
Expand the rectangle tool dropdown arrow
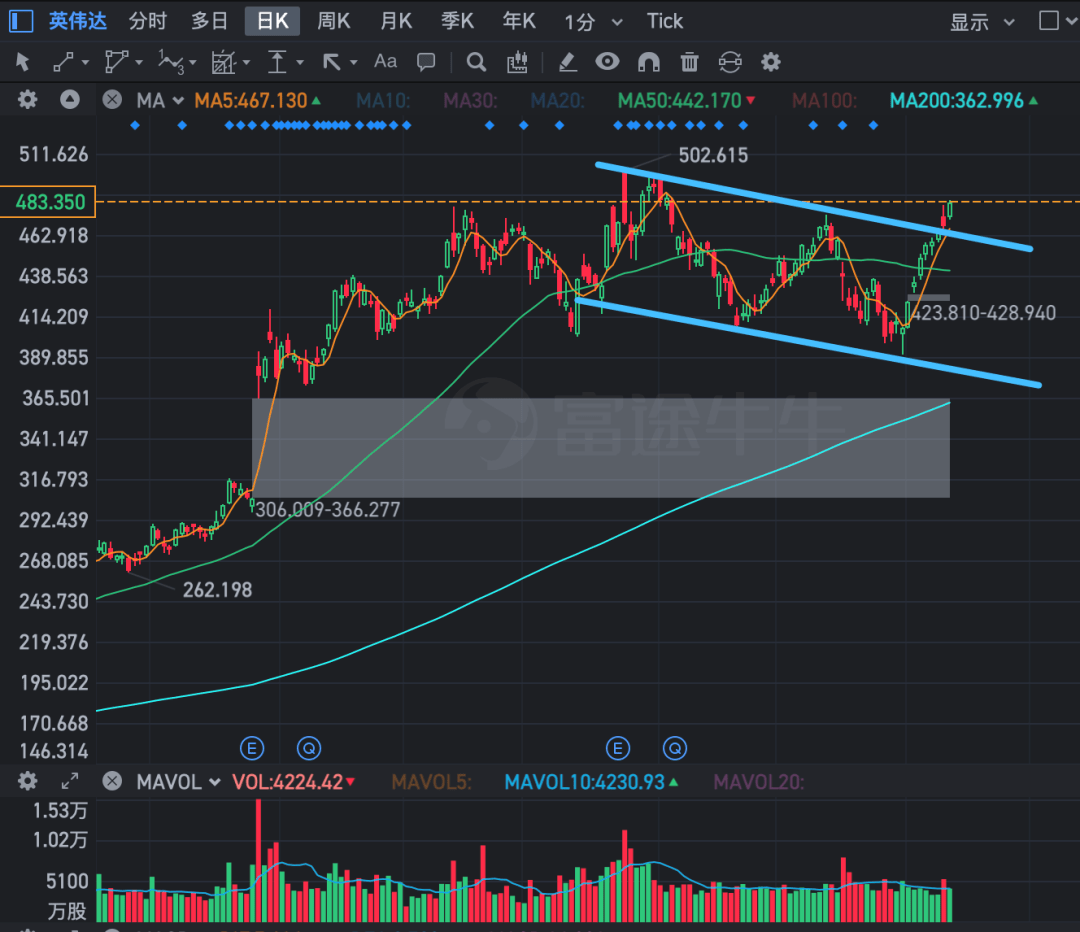247,63
